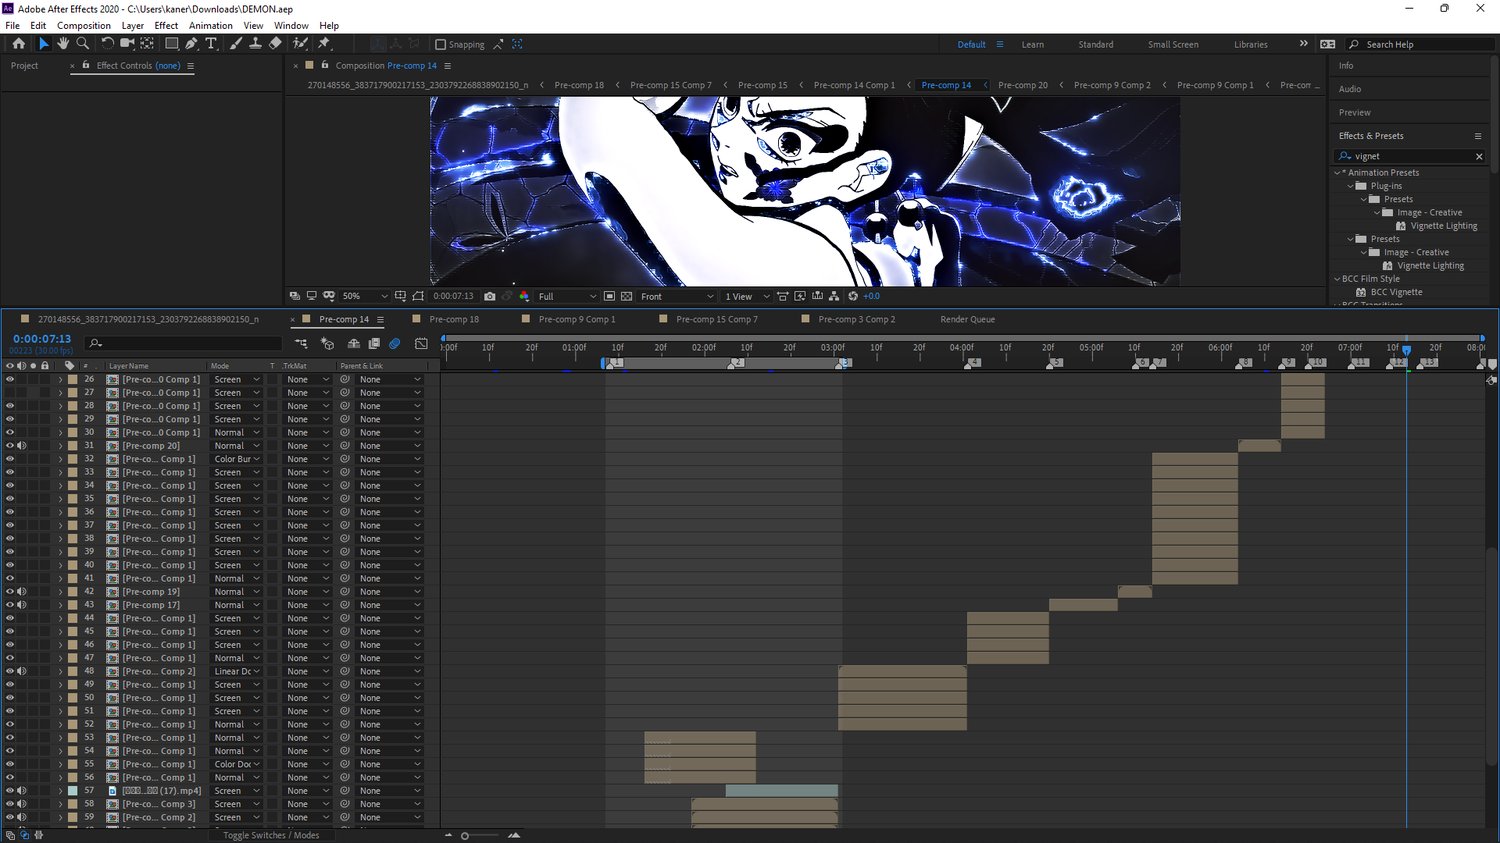Toggle the transparency grid in the viewer
1500x843 pixels.
[626, 297]
